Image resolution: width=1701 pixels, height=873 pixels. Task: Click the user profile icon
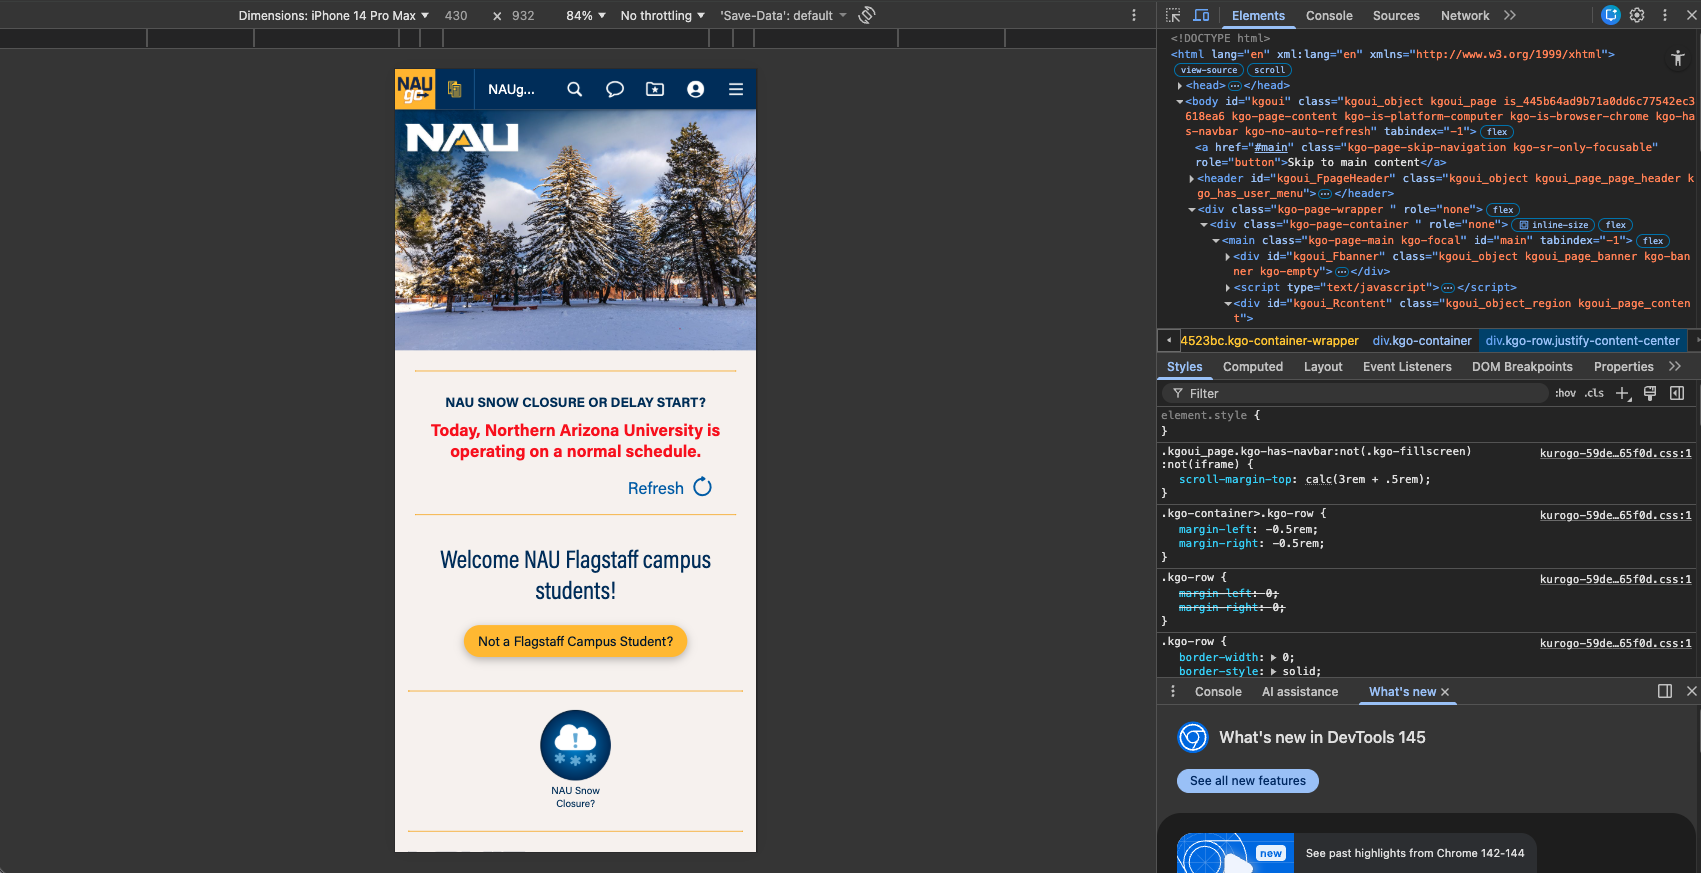(695, 89)
